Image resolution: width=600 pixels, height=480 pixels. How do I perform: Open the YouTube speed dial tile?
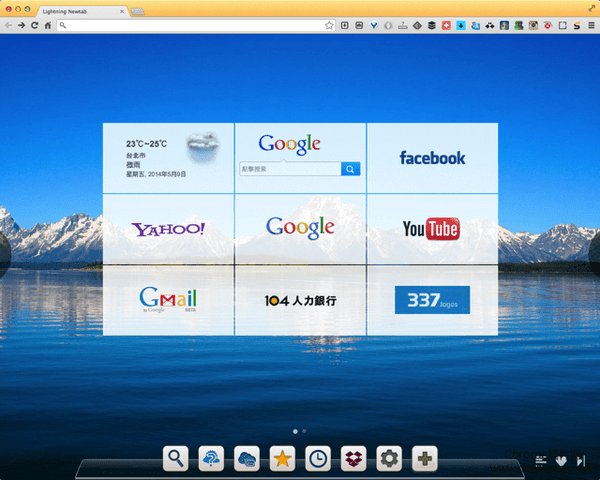click(432, 229)
